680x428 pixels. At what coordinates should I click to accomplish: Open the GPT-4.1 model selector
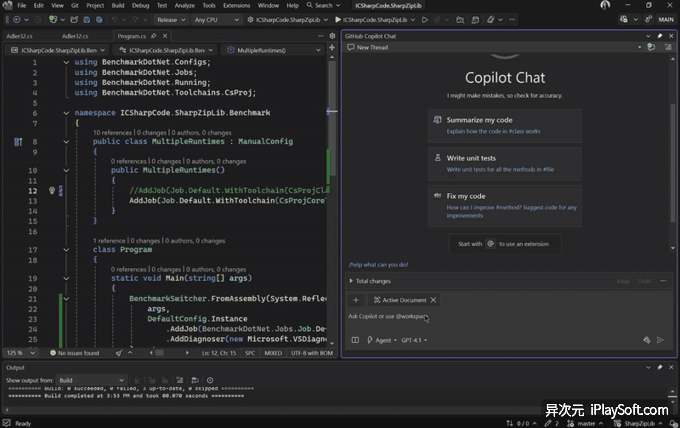pos(414,340)
